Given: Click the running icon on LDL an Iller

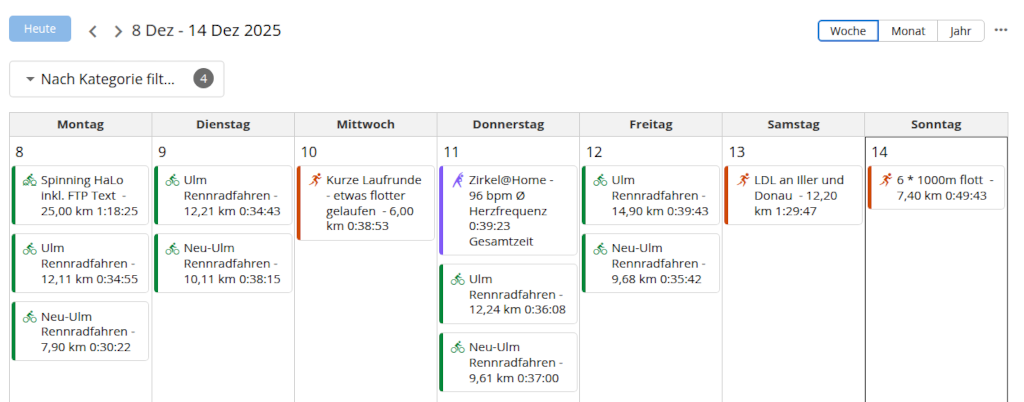Looking at the screenshot, I should [x=743, y=181].
